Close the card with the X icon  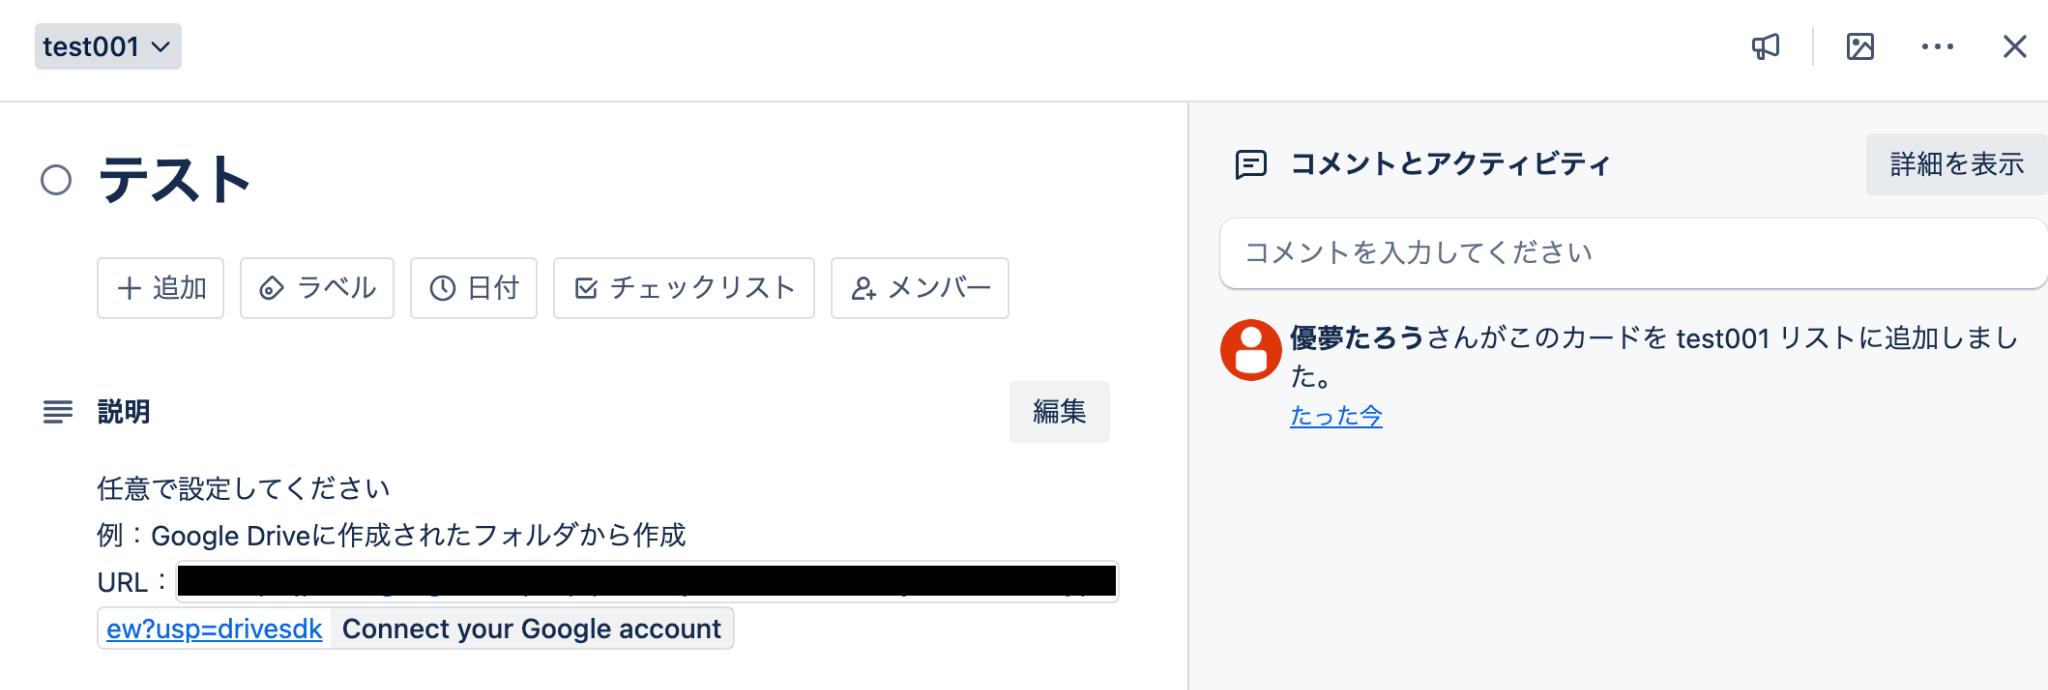2014,47
